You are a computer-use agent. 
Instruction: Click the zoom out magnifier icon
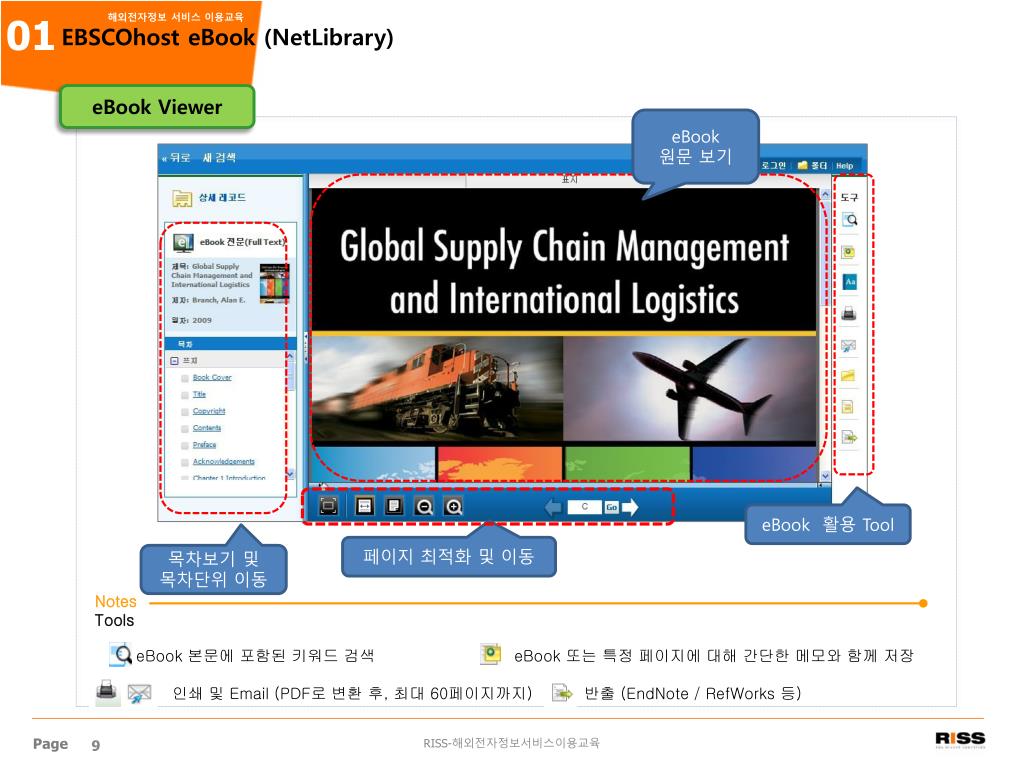424,506
